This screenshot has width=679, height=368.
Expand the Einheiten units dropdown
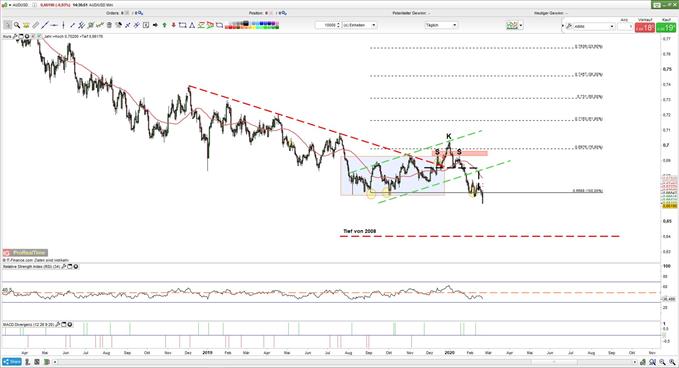coord(359,25)
